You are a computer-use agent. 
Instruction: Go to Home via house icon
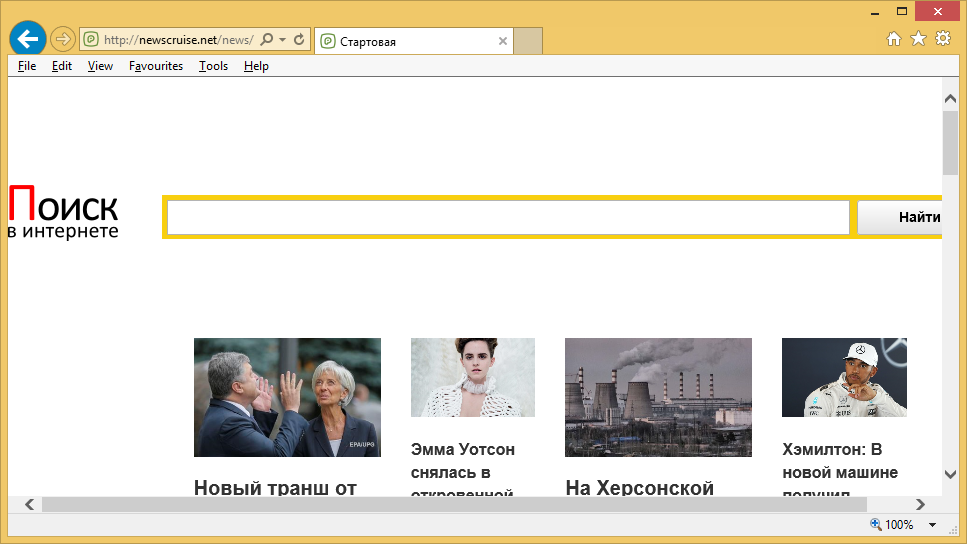tap(895, 39)
